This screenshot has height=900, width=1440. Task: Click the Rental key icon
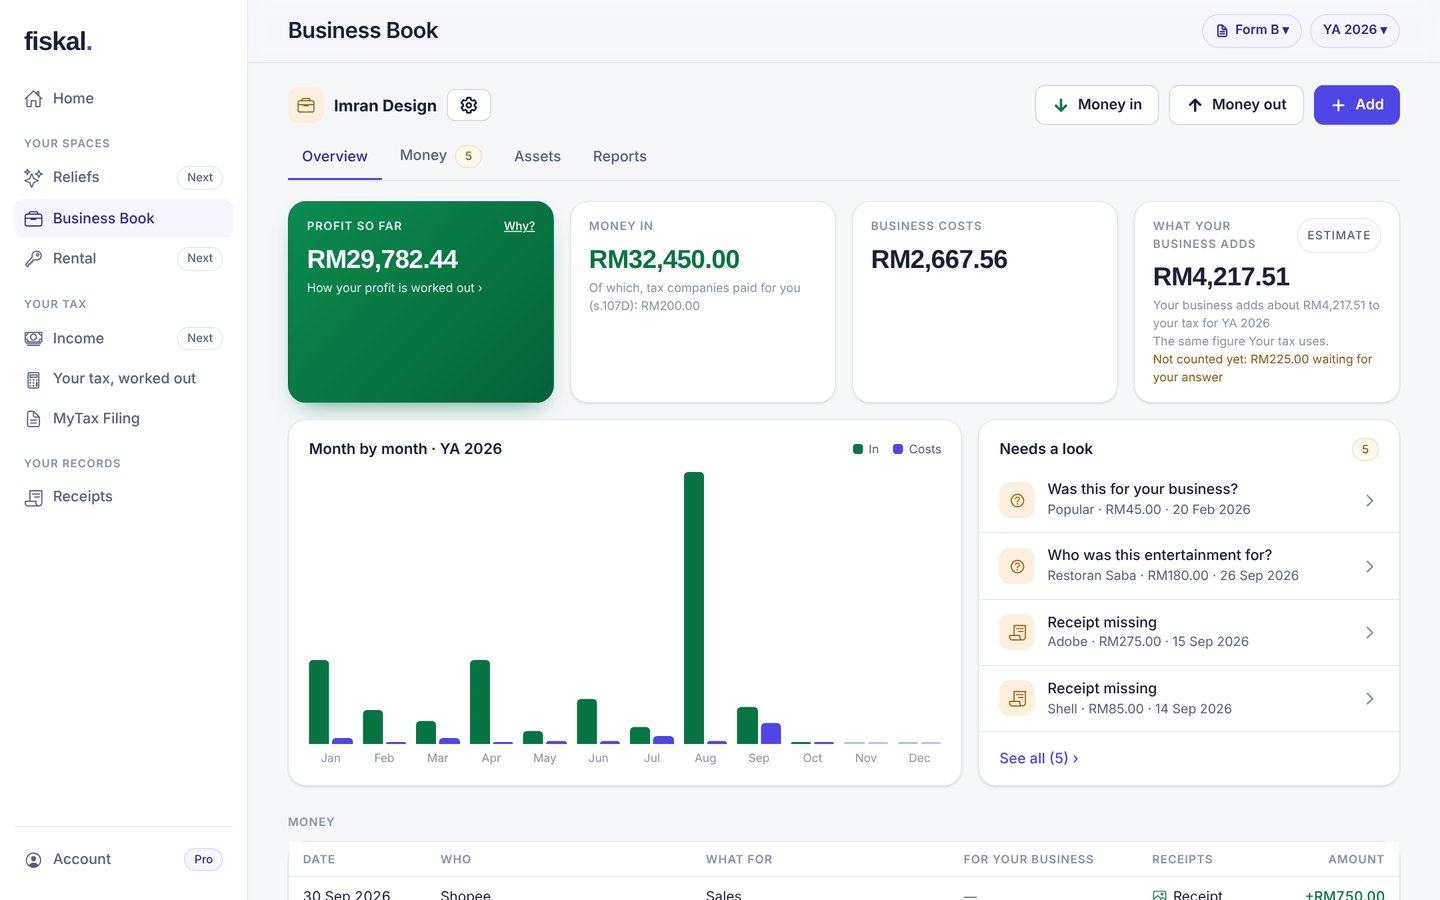[x=33, y=258]
